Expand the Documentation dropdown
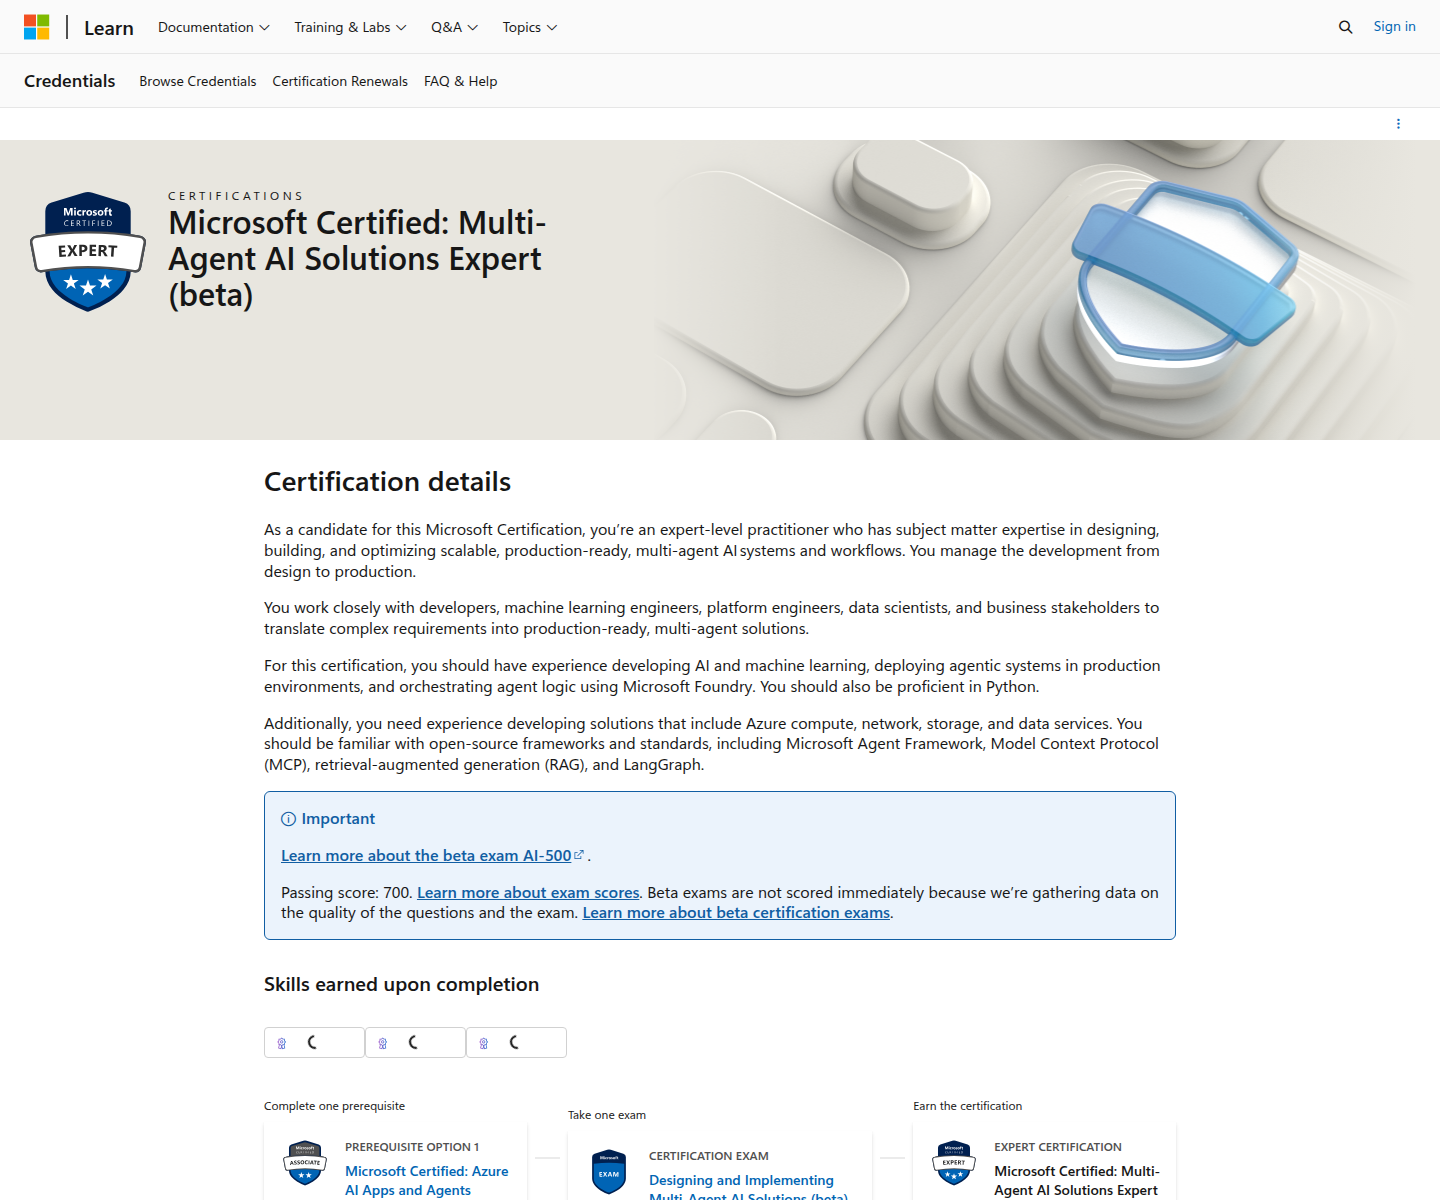This screenshot has height=1200, width=1440. coord(214,27)
